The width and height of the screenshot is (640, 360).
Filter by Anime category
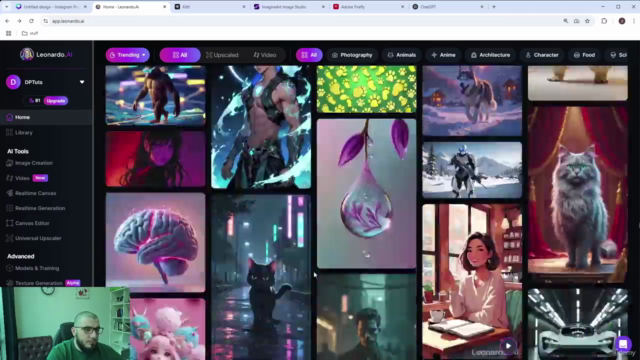(443, 55)
